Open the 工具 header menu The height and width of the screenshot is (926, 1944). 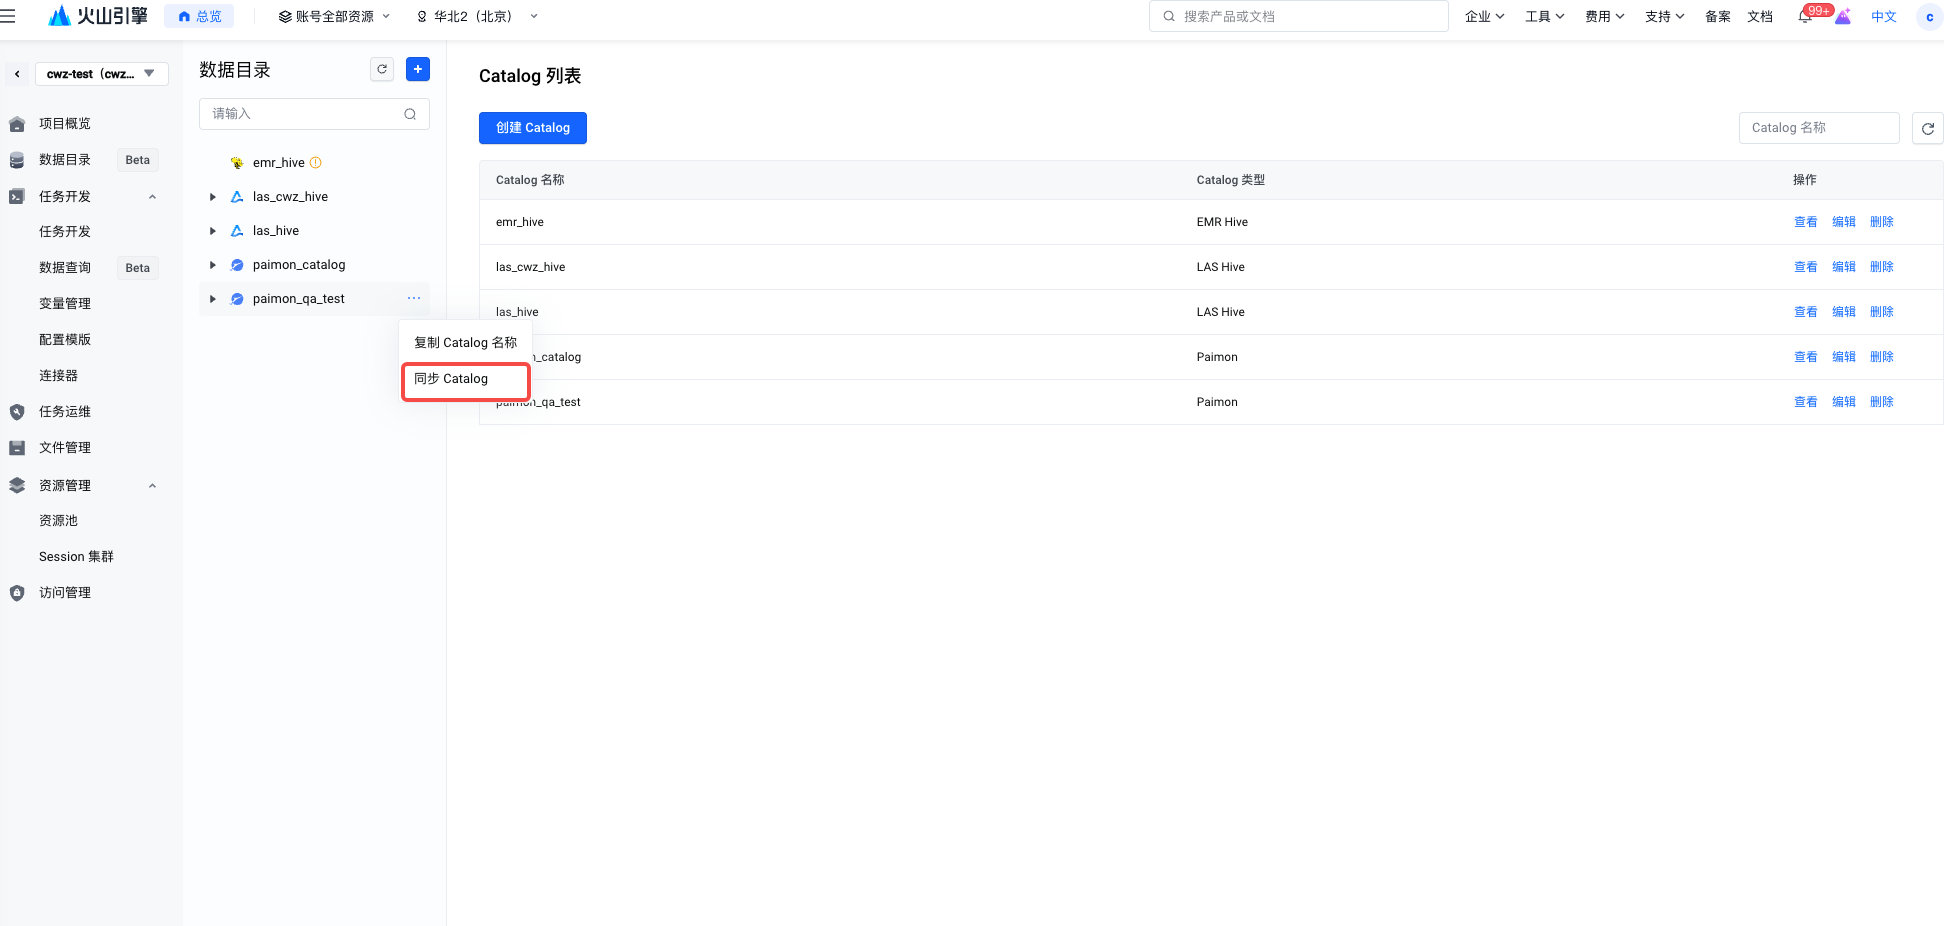1544,16
